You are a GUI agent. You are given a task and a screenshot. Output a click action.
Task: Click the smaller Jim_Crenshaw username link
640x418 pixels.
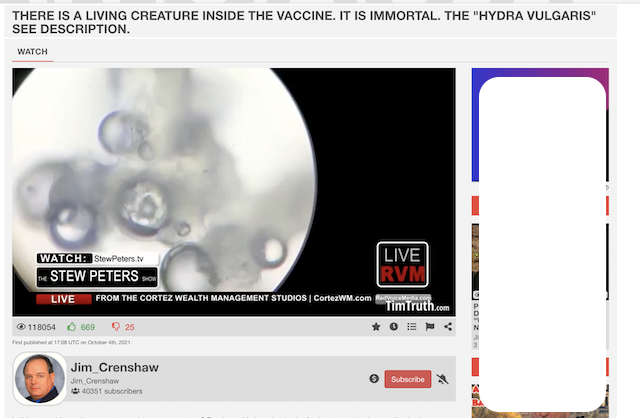(x=95, y=381)
